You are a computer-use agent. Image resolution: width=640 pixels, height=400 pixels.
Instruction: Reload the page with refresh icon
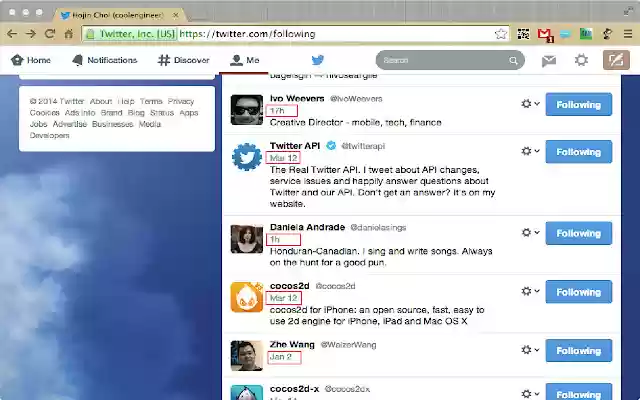point(50,33)
